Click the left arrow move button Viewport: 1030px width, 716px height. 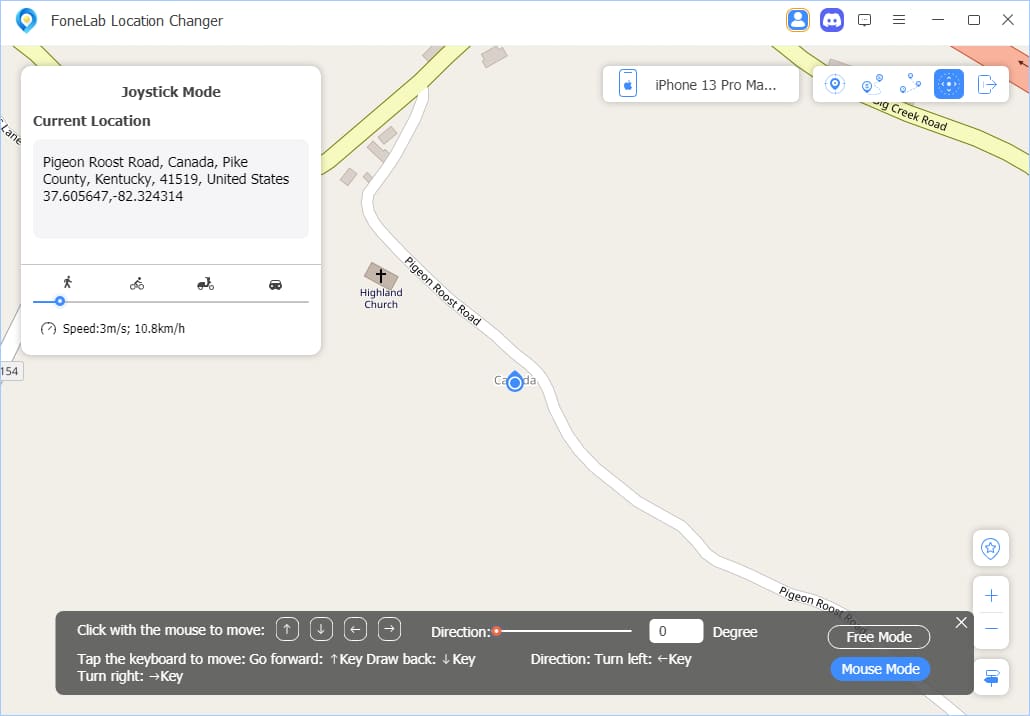tap(355, 629)
